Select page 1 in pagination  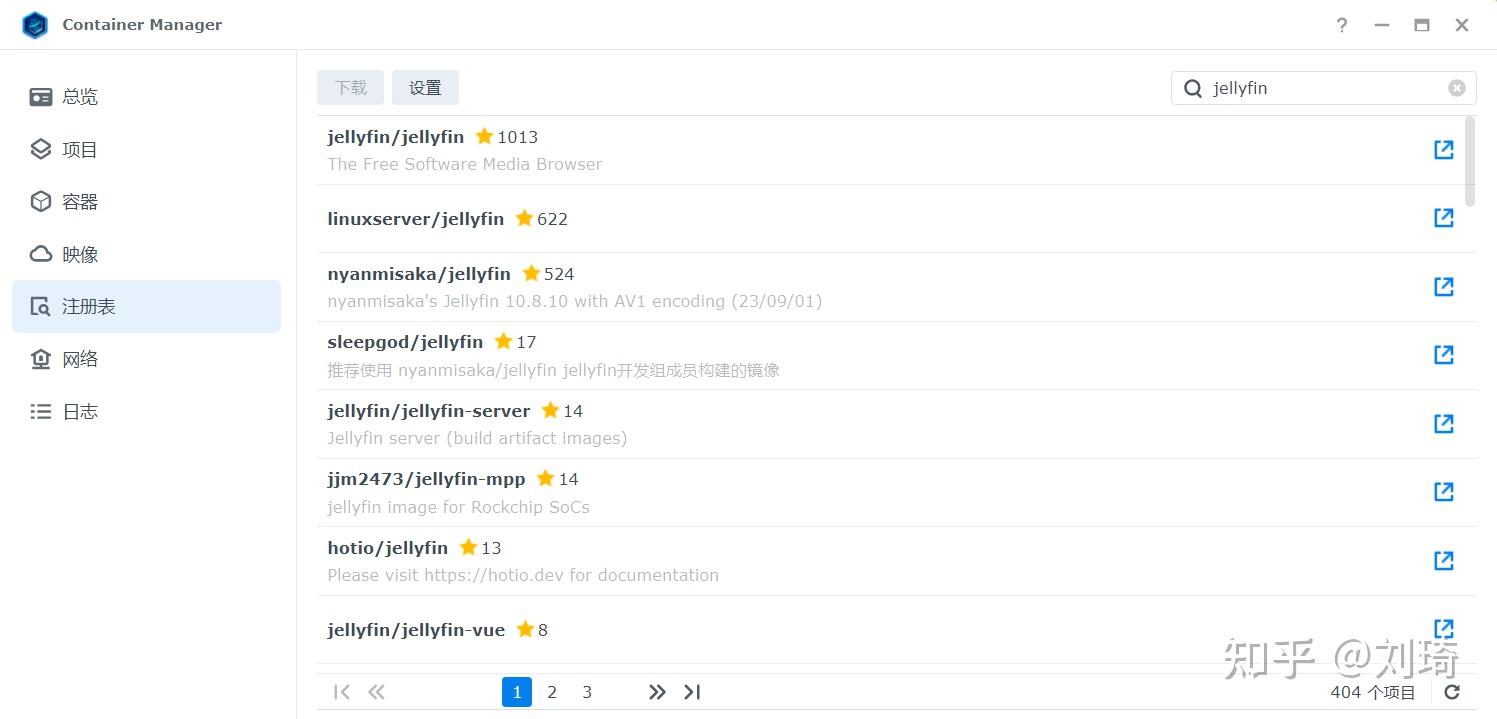point(517,692)
